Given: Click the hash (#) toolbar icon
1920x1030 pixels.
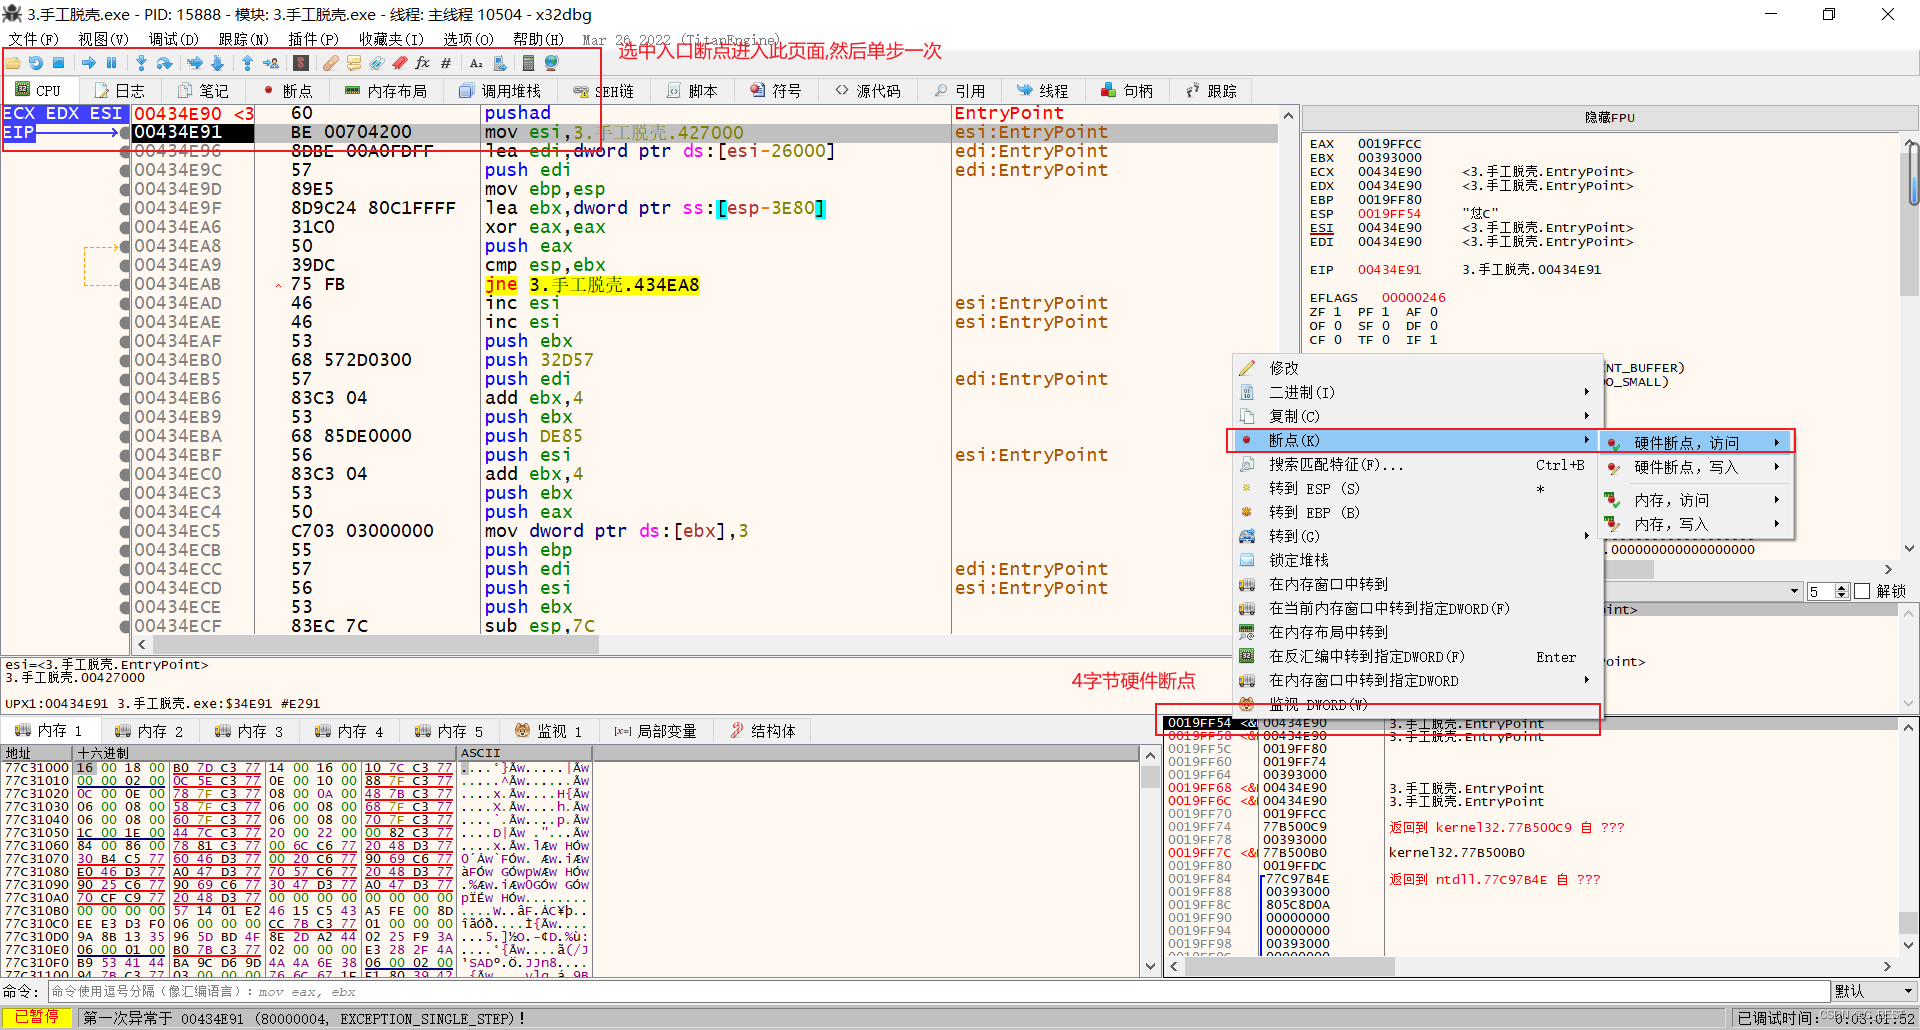Looking at the screenshot, I should 446,63.
